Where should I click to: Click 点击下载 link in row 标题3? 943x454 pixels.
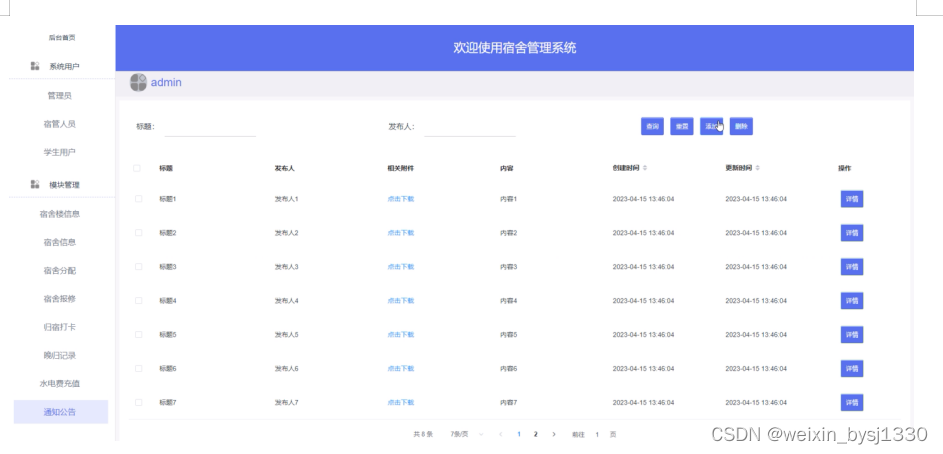[x=401, y=266]
